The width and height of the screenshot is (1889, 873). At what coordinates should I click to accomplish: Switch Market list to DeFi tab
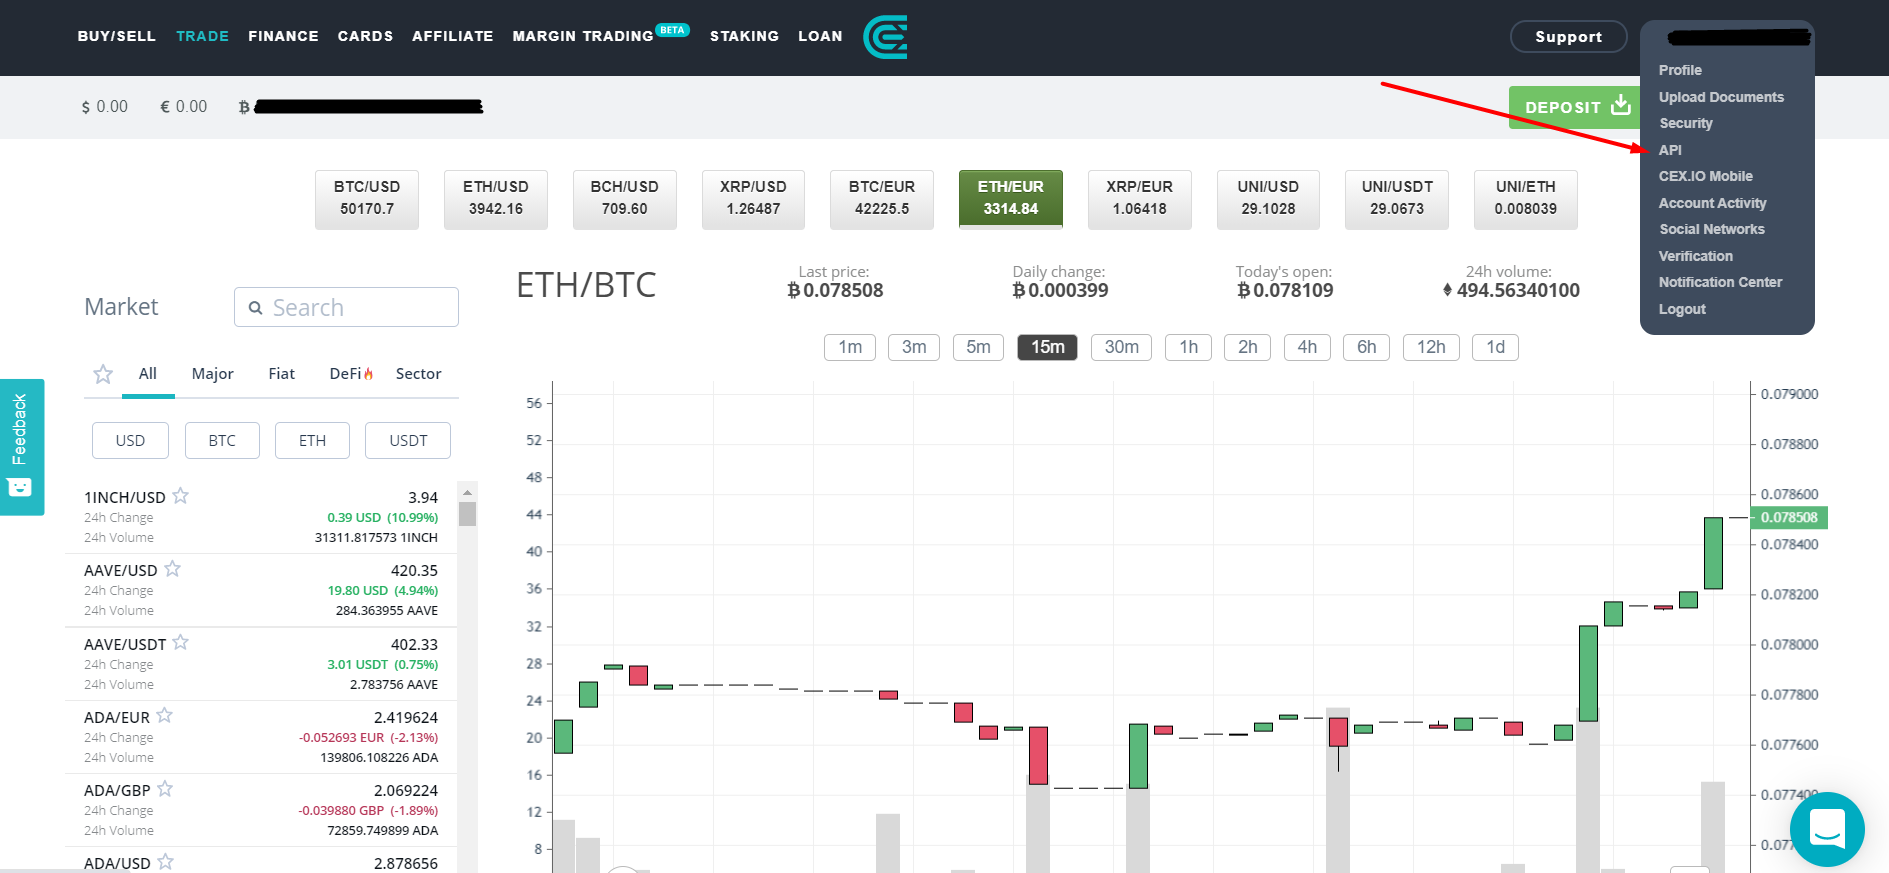pyautogui.click(x=351, y=374)
